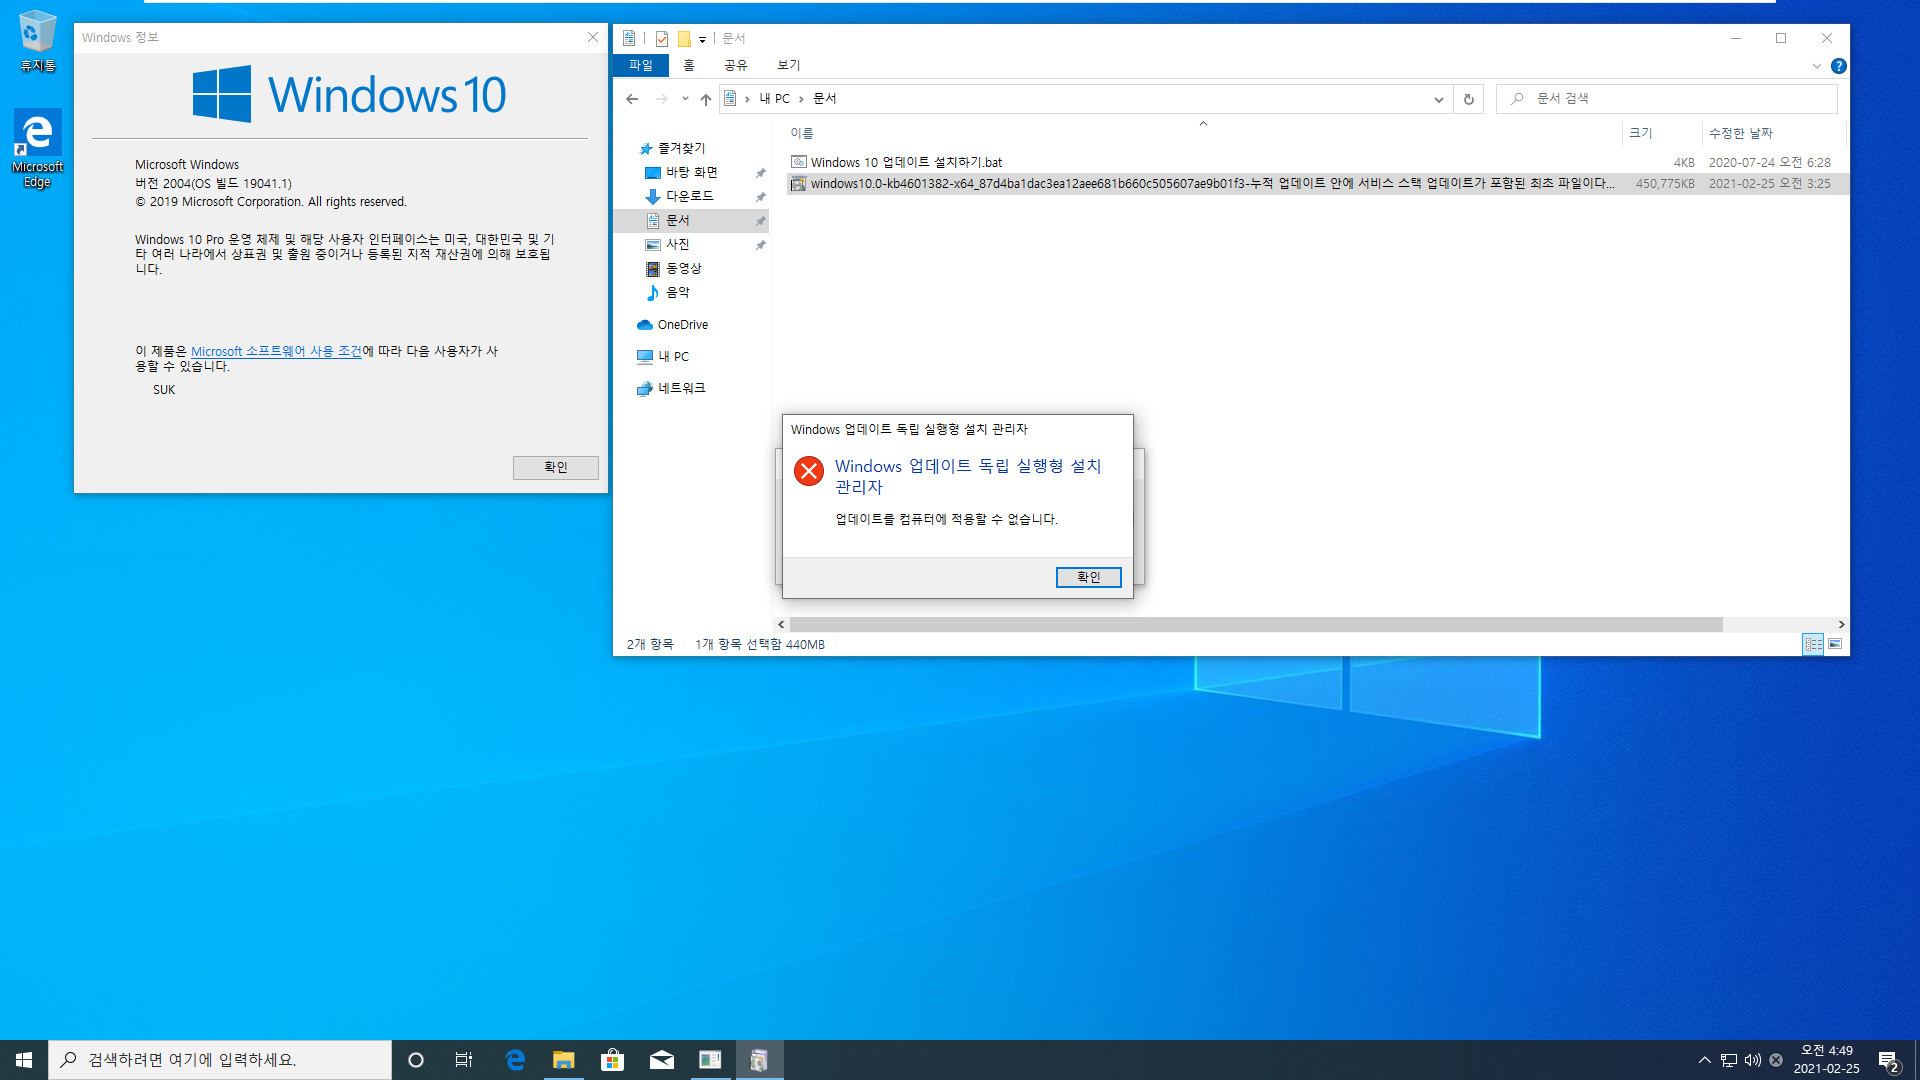
Task: Open the 파일 ribbon tab
Action: coord(641,65)
